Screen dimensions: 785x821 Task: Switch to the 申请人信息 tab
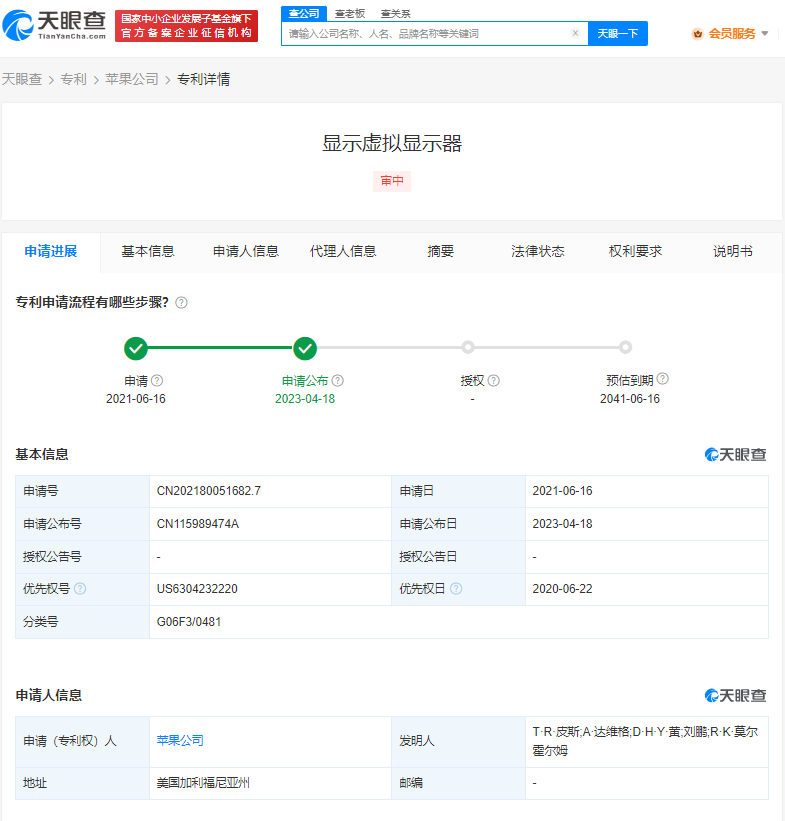tap(246, 251)
